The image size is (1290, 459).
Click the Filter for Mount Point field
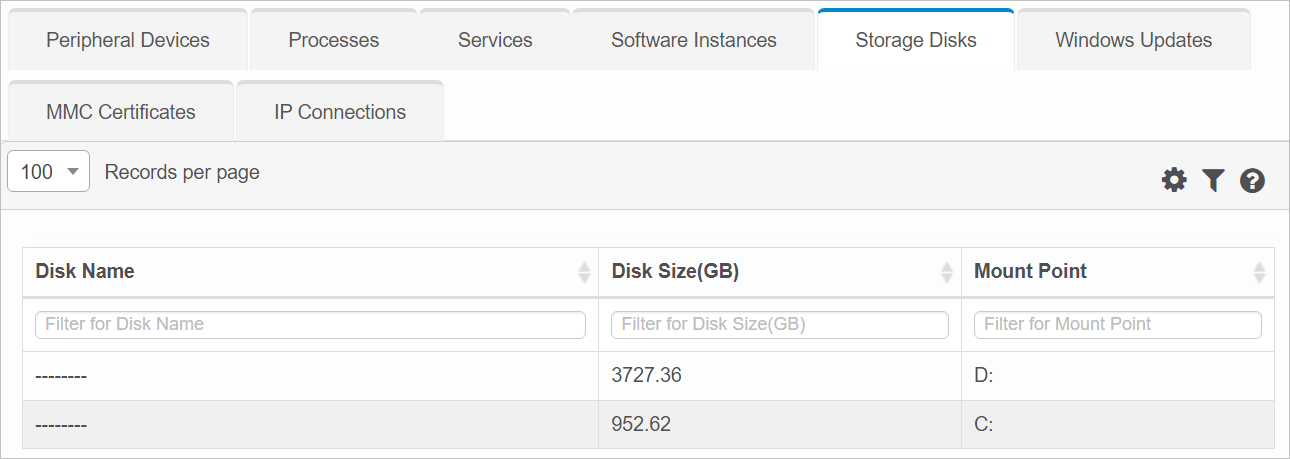[1118, 324]
